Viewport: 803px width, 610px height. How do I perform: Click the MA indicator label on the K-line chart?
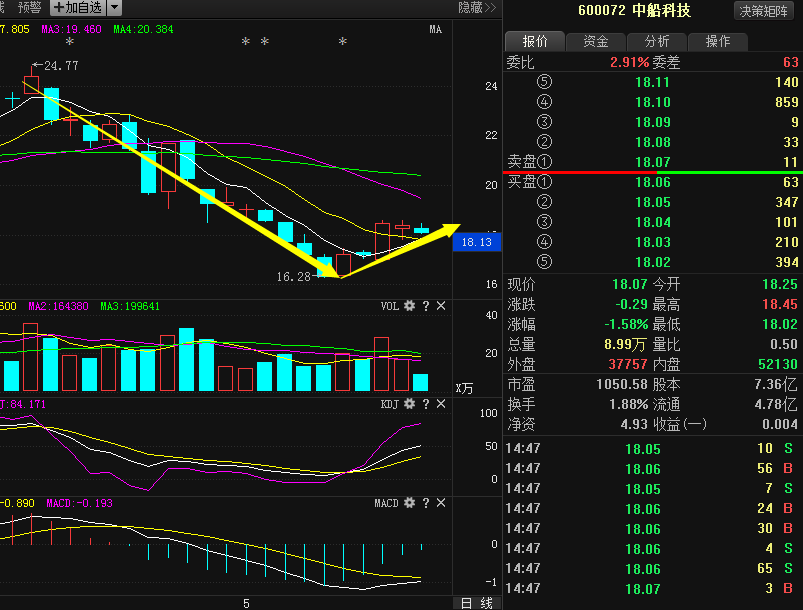click(435, 29)
